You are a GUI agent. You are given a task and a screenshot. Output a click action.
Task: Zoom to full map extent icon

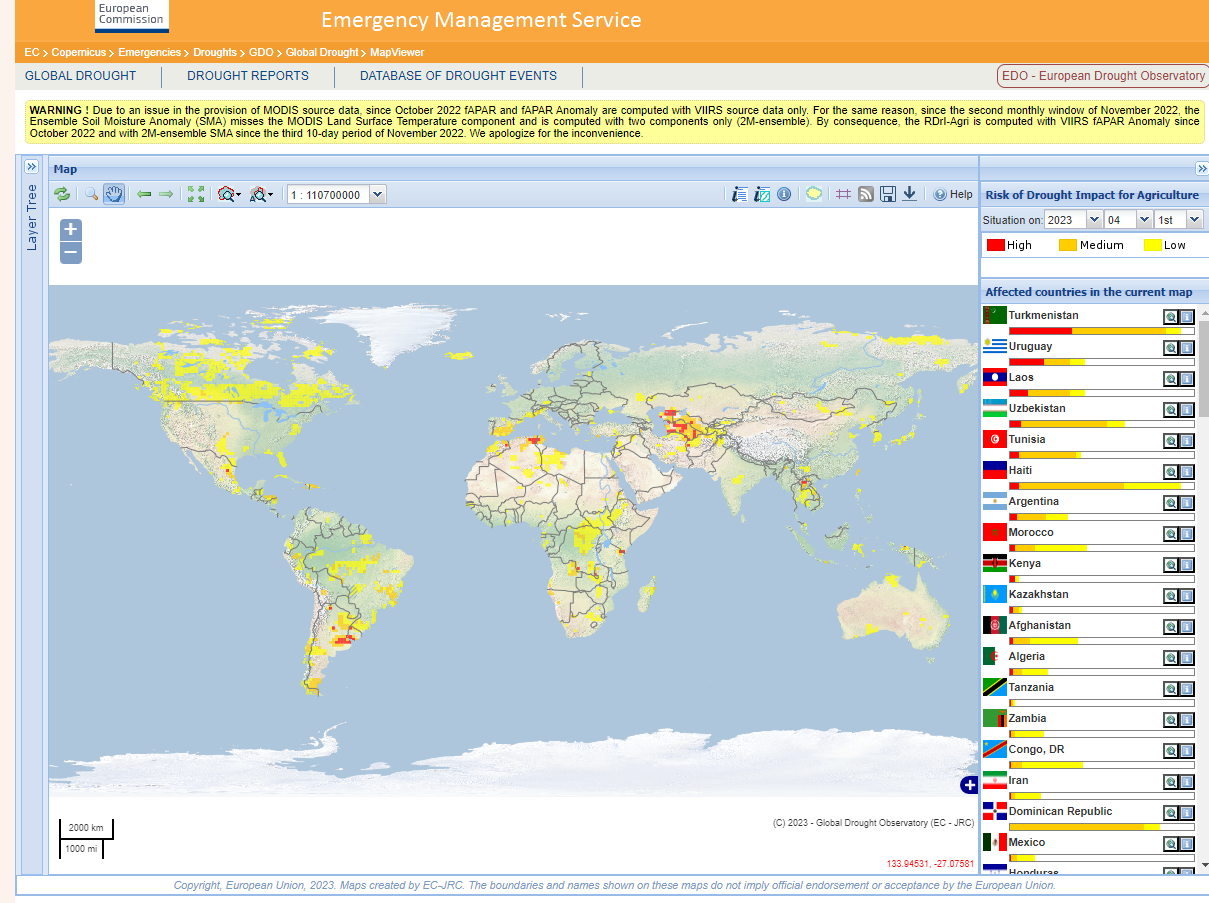196,194
